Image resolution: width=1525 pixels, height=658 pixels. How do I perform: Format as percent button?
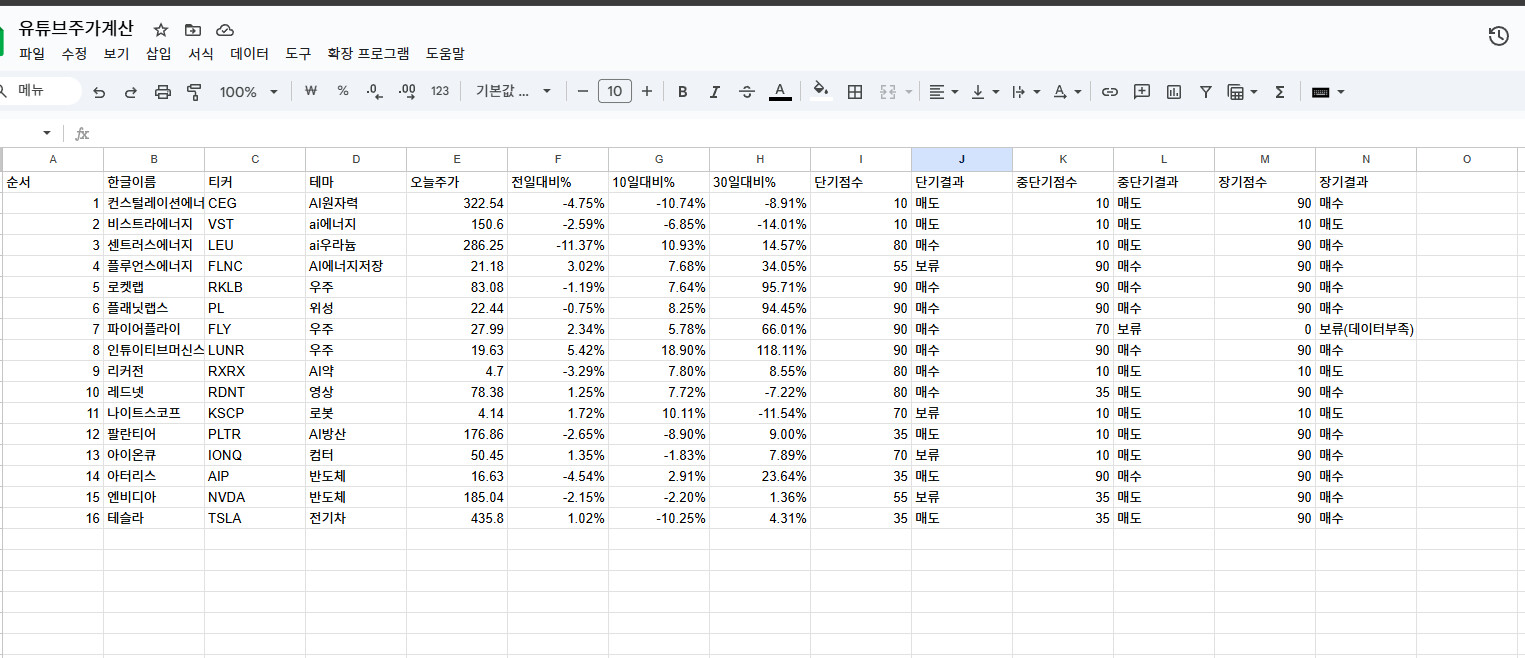point(342,92)
